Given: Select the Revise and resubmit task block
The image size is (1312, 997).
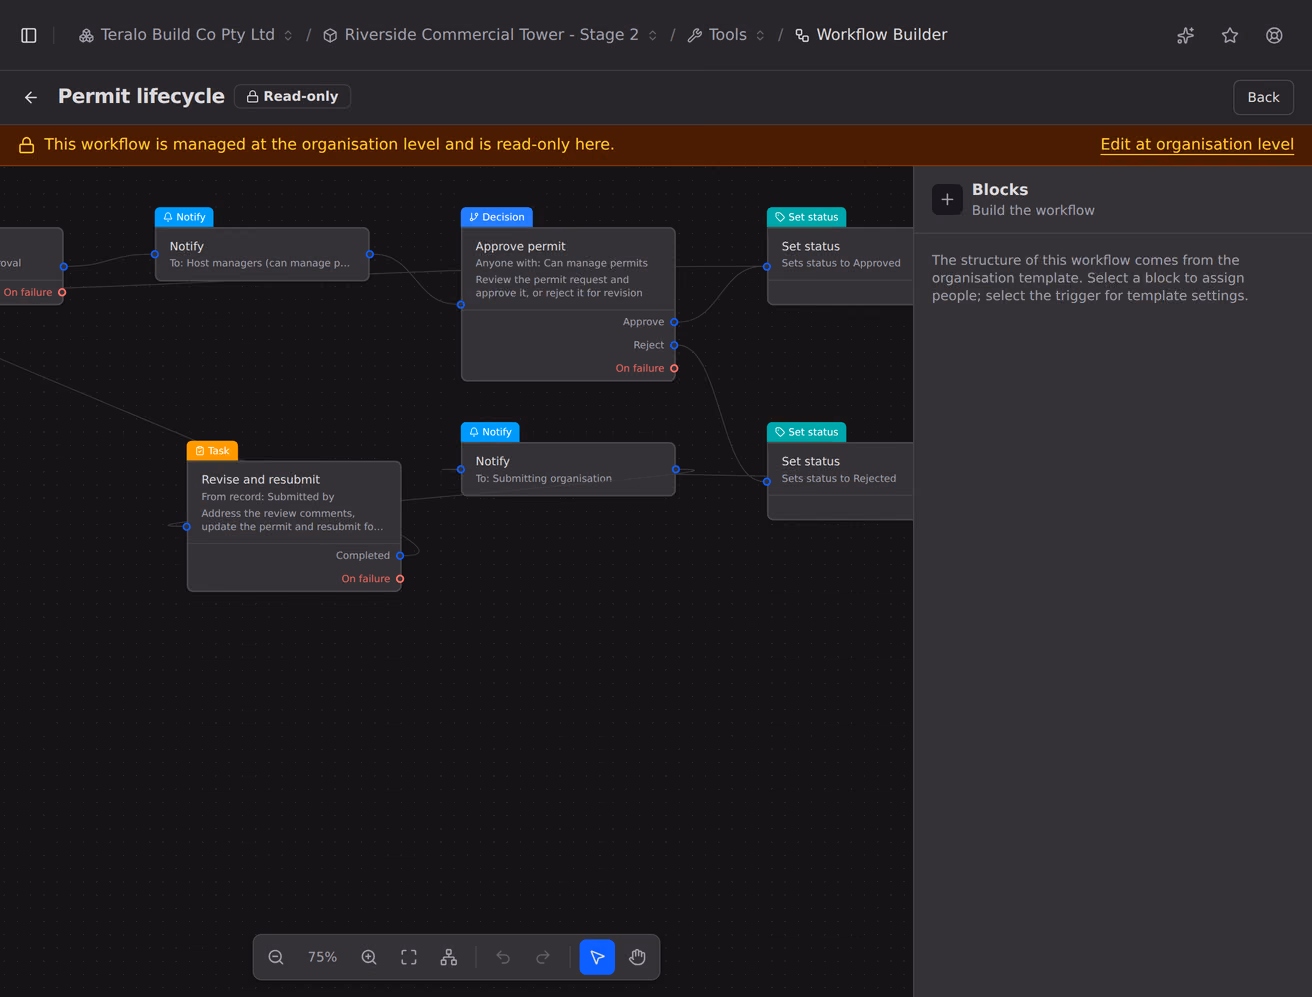Looking at the screenshot, I should pos(294,526).
